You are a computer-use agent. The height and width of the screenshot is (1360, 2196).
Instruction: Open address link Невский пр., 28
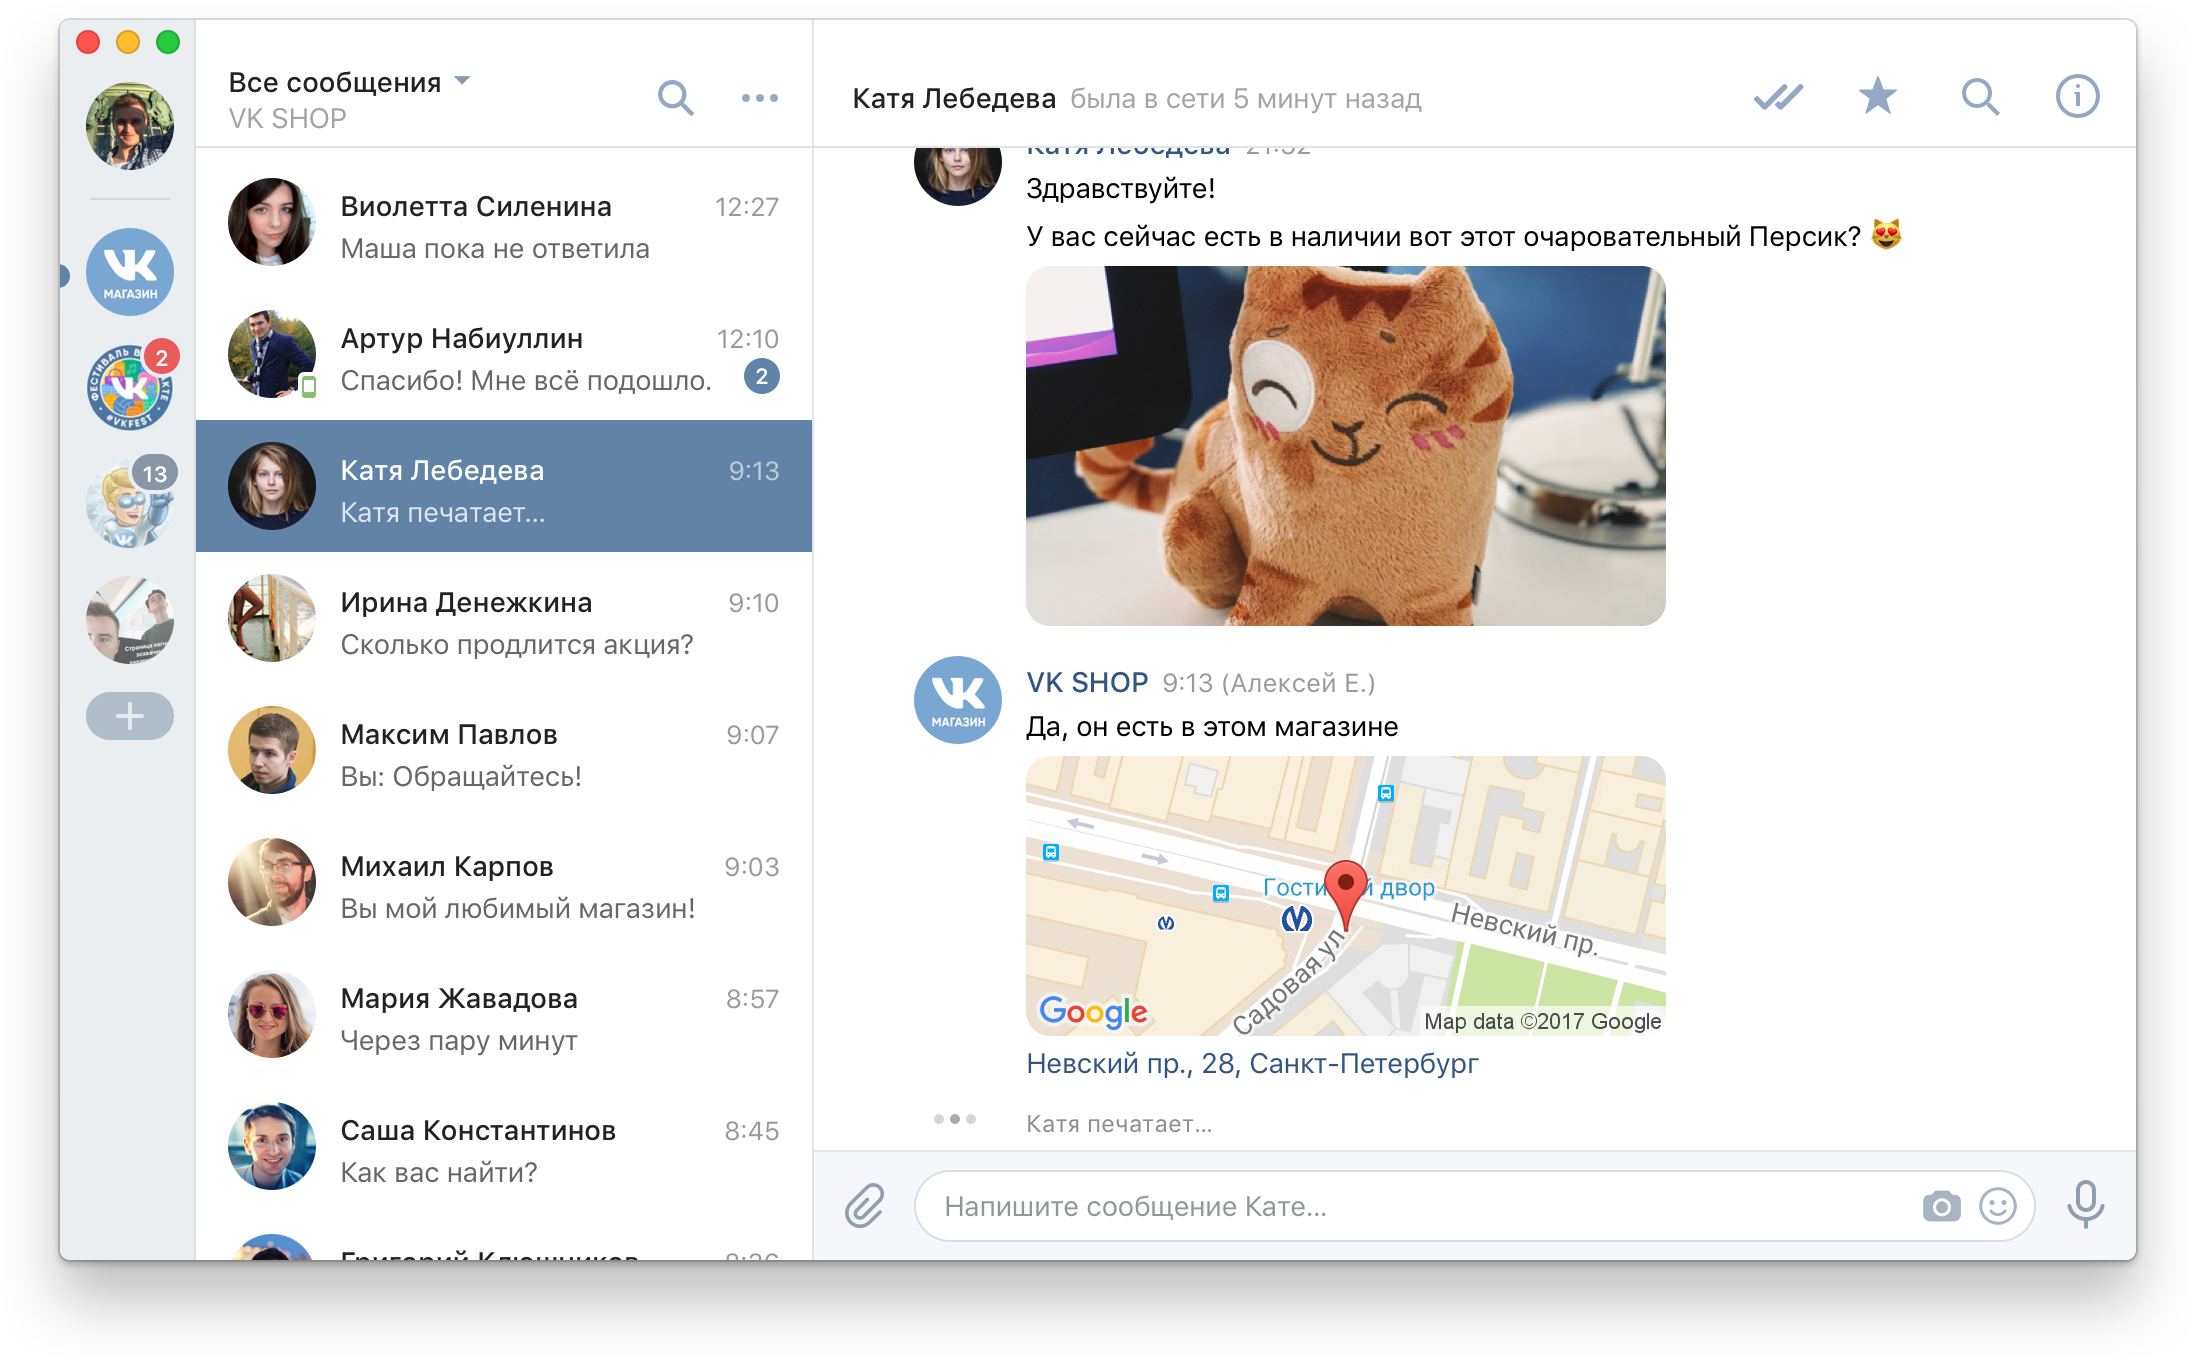click(x=1252, y=1063)
